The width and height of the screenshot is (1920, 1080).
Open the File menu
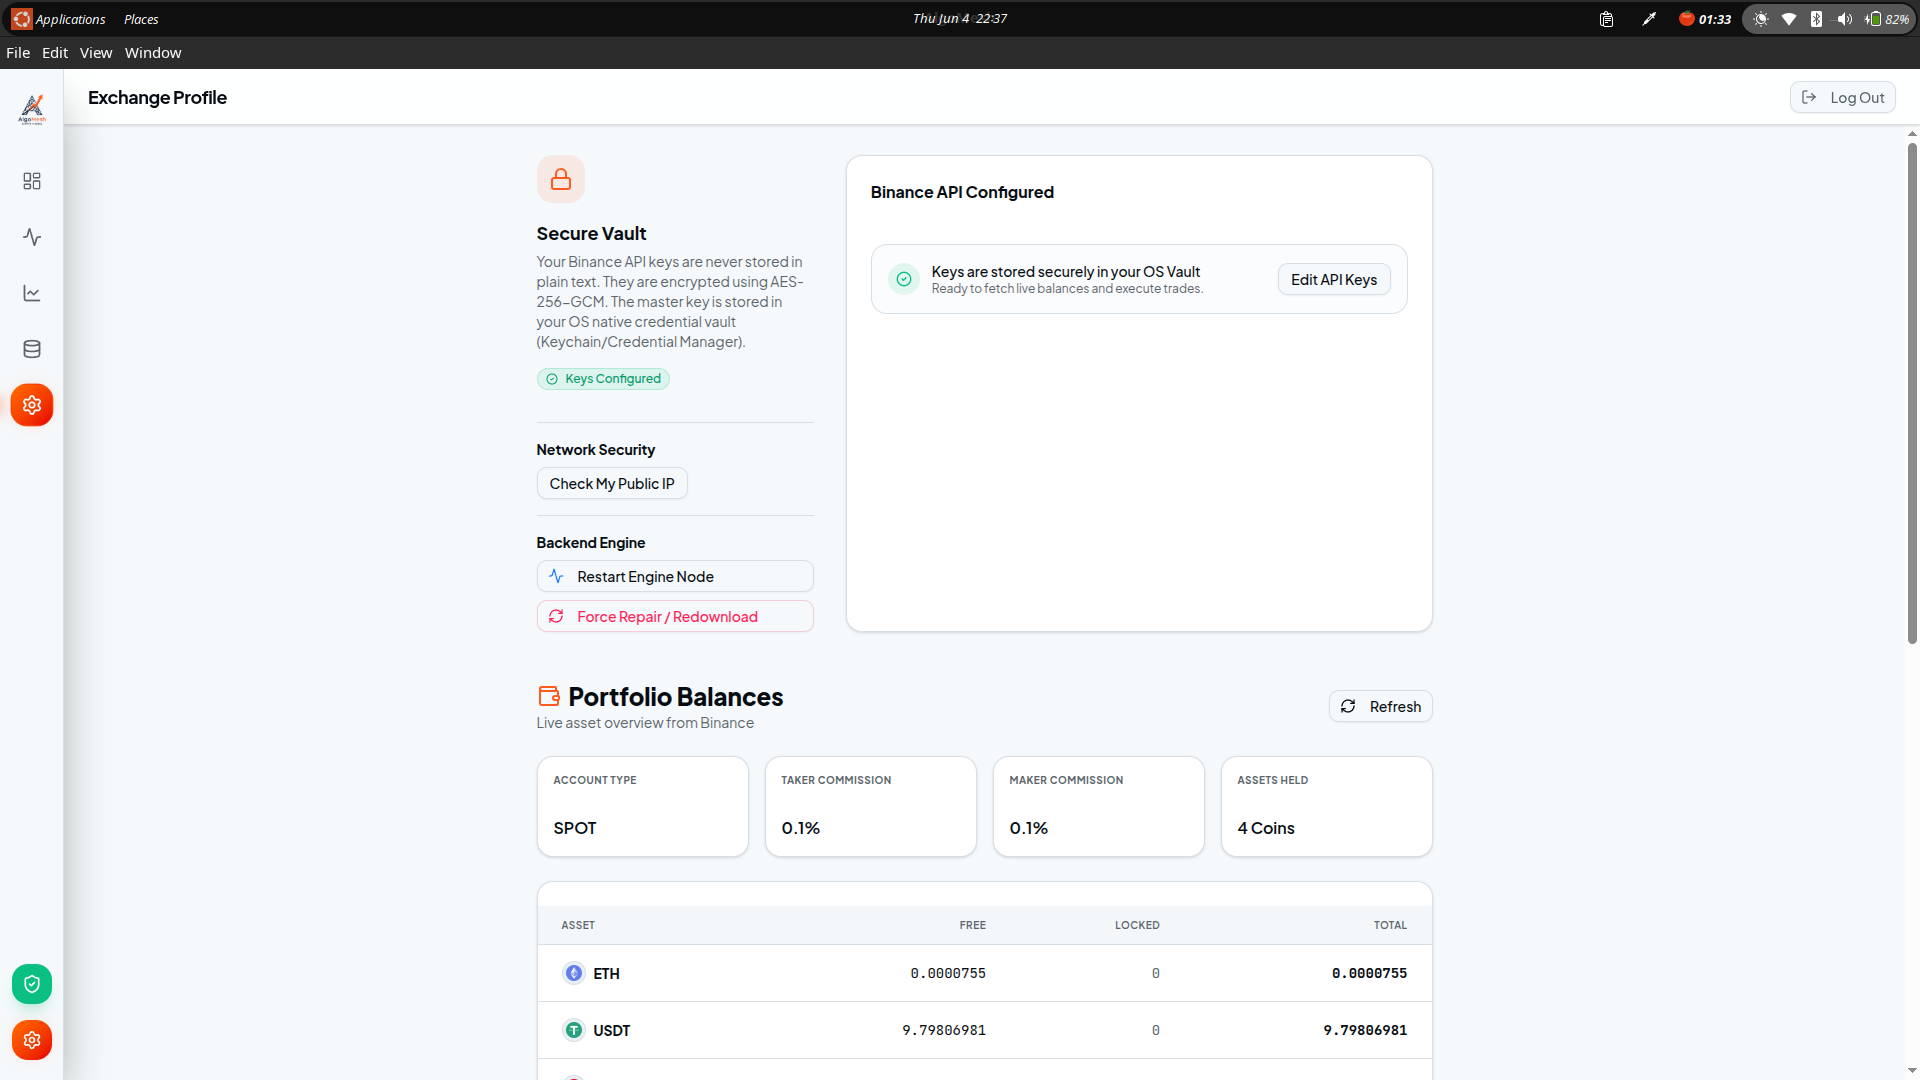pos(18,53)
